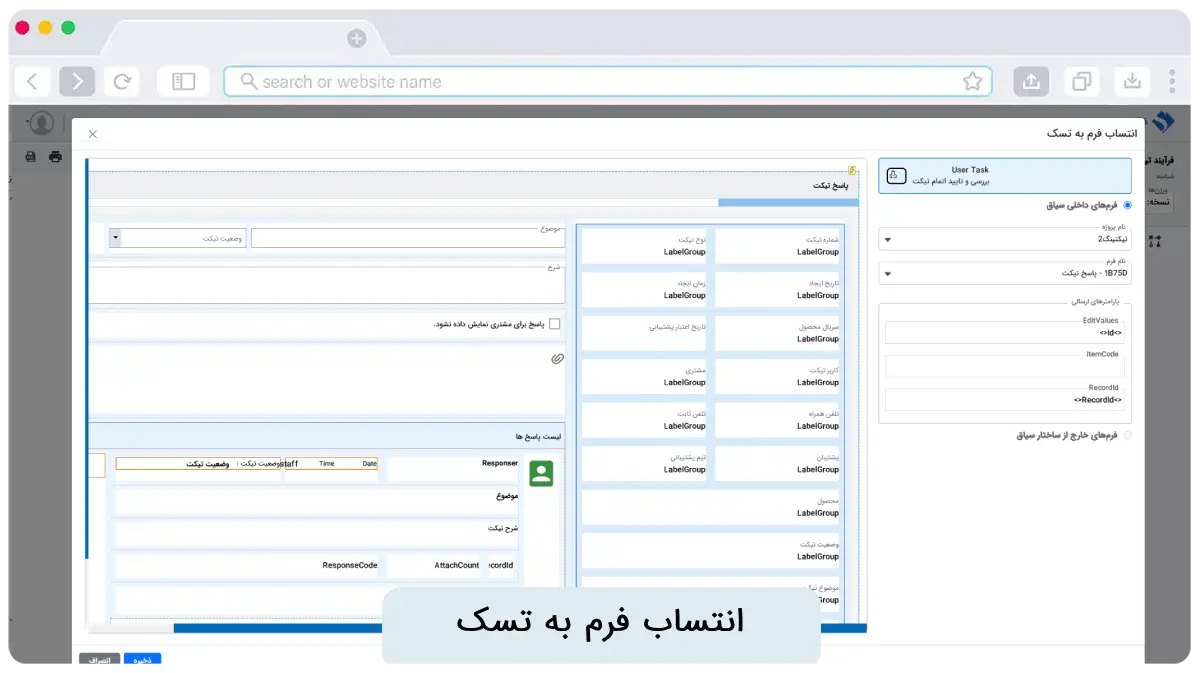The width and height of the screenshot is (1200, 673).
Task: Click the small yellow marker icon atop form preview
Action: click(x=851, y=170)
